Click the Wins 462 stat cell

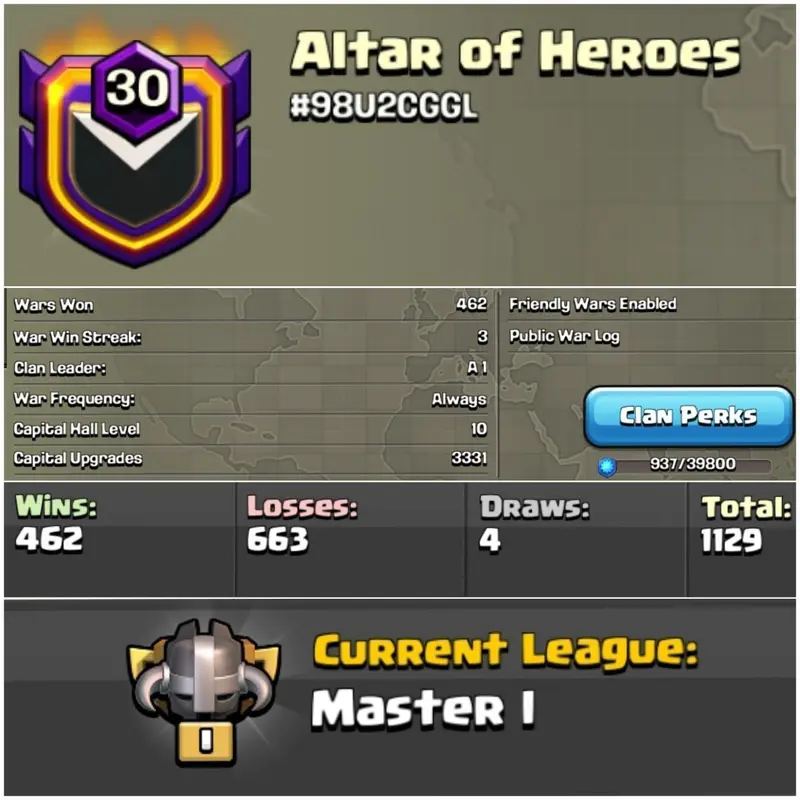click(119, 539)
